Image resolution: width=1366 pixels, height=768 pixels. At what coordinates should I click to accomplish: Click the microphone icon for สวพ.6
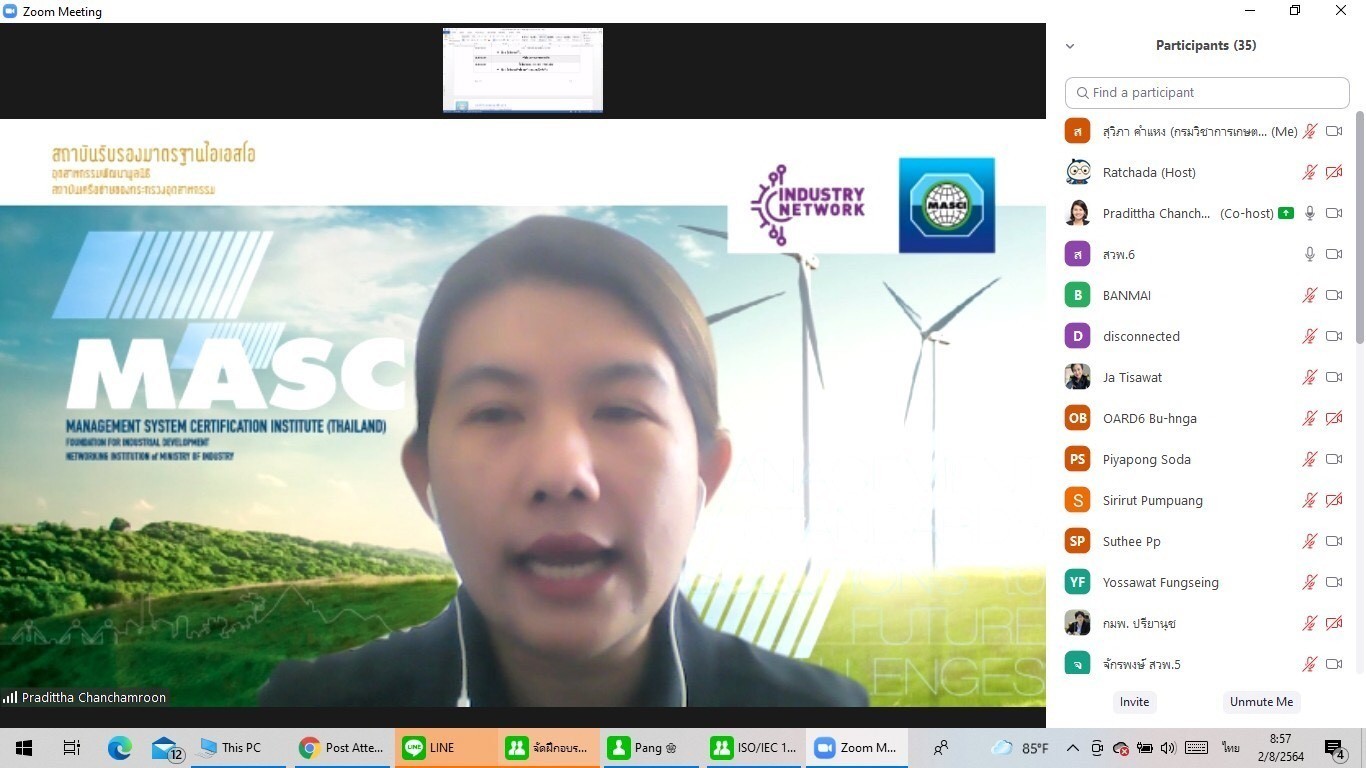[x=1309, y=254]
